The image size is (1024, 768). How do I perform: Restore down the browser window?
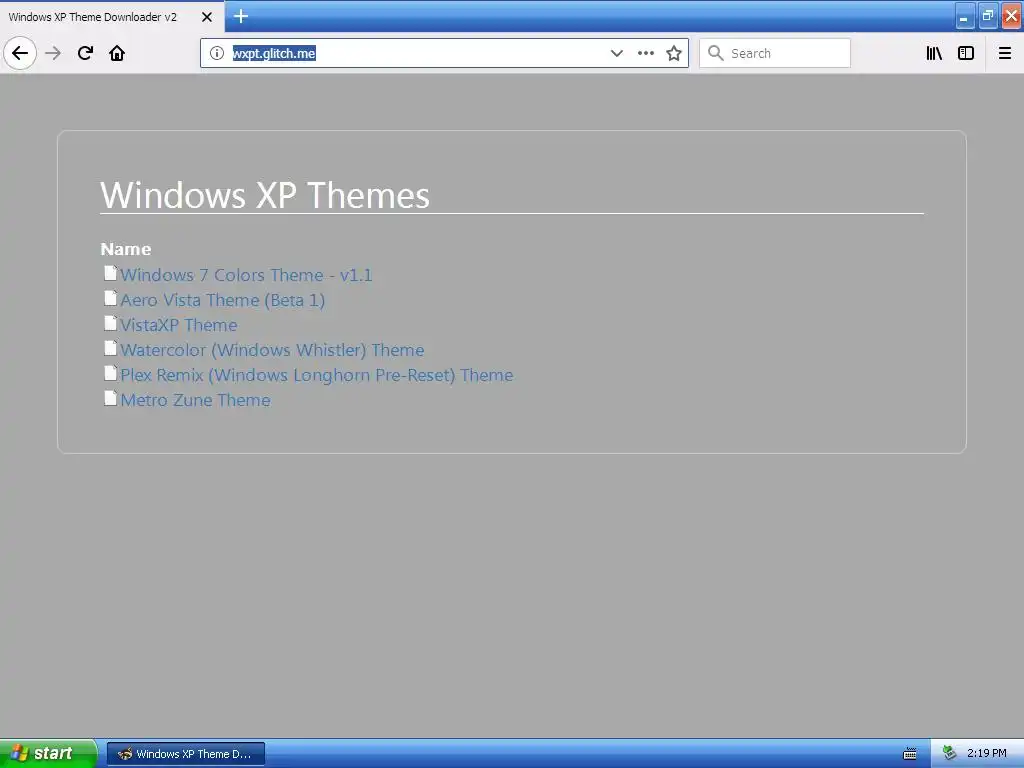[988, 16]
